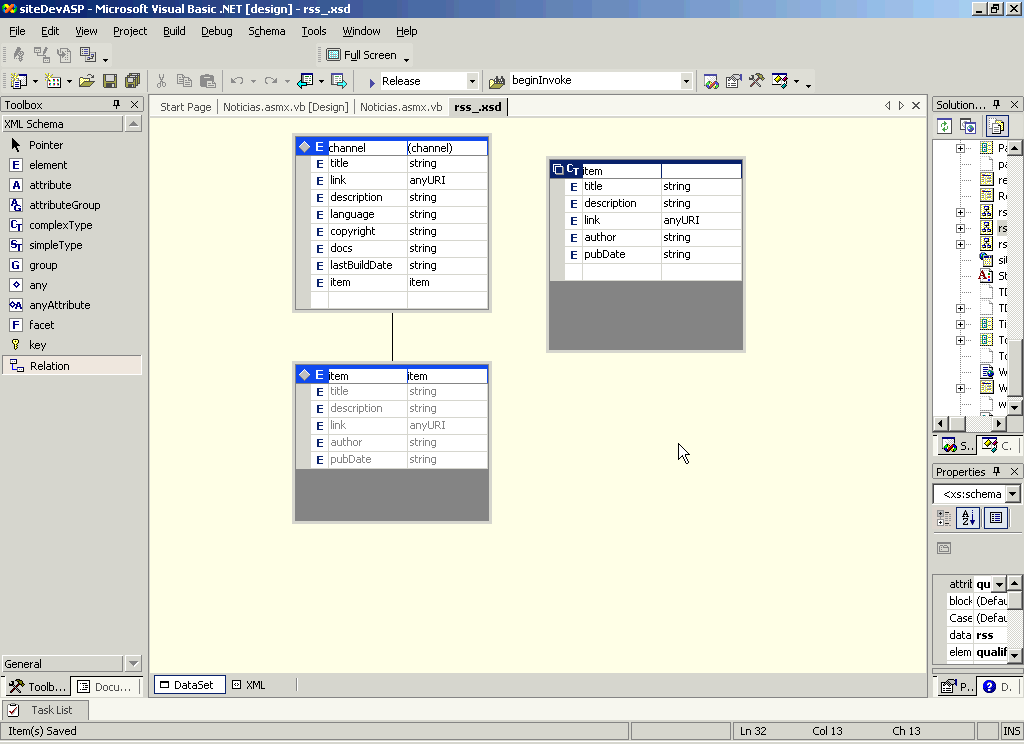Select the Relation tool in Toolbox

click(49, 366)
